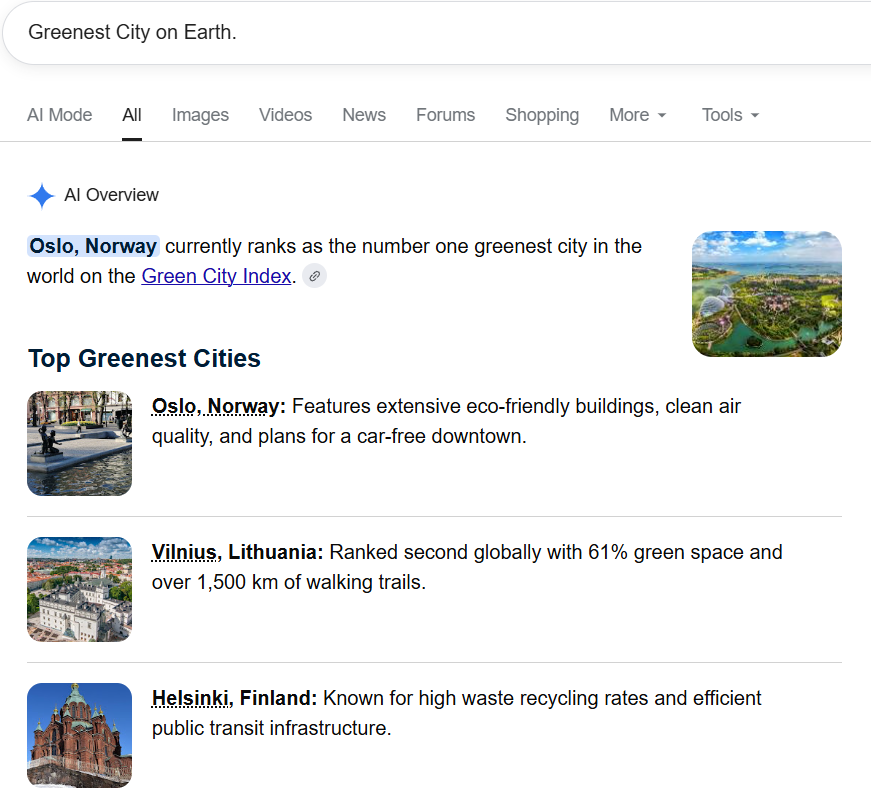Click text "quality, and plans for a car-free downtown."
Screen dimensions: 871x801
[x=339, y=436]
